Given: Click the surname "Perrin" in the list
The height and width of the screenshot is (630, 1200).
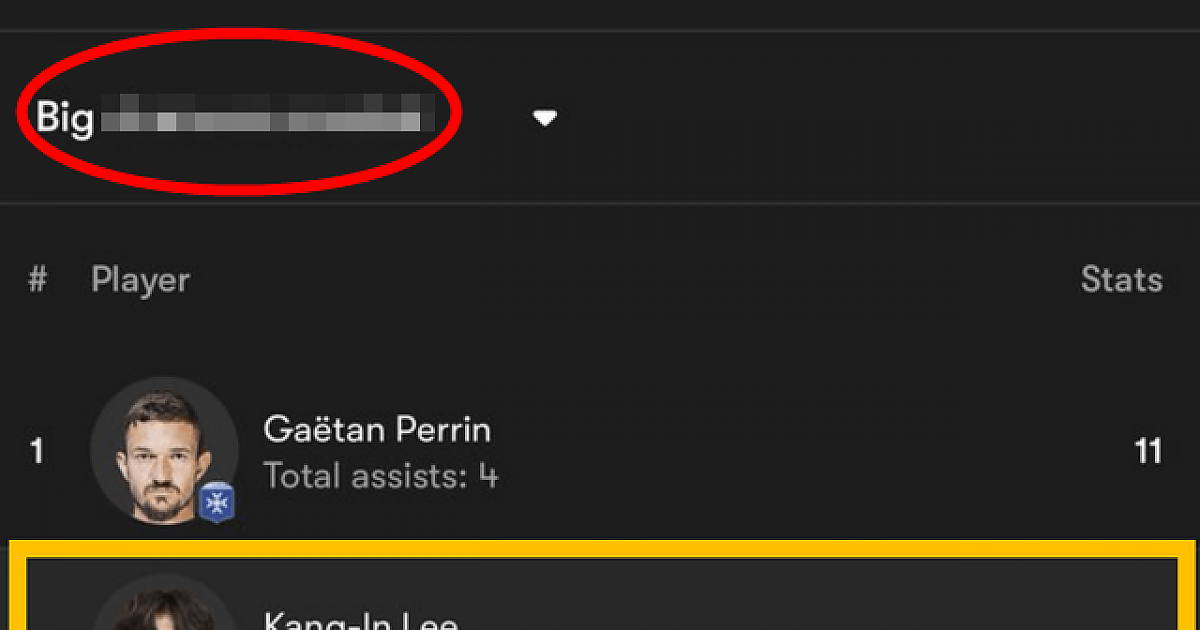Looking at the screenshot, I should [x=444, y=430].
